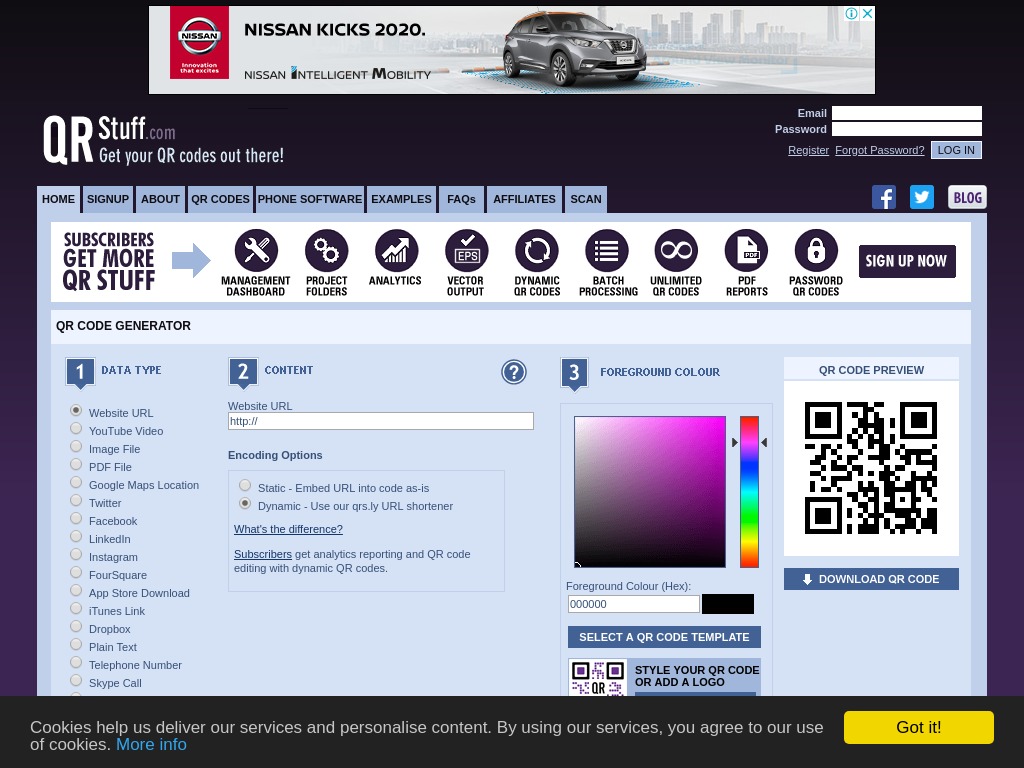This screenshot has height=768, width=1024.
Task: Visit the Blog icon button
Action: click(967, 197)
